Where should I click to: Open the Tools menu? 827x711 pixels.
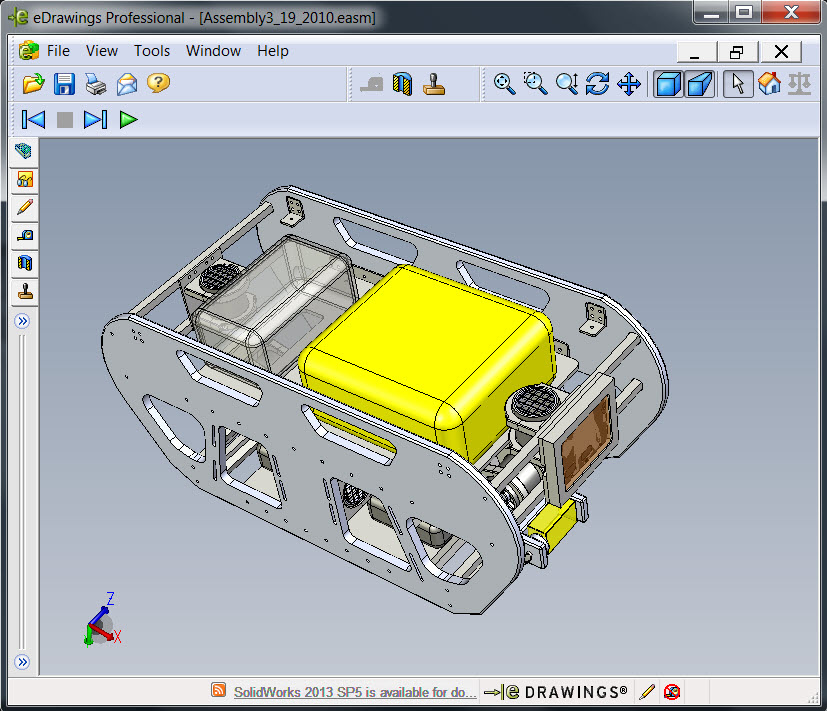[x=151, y=51]
